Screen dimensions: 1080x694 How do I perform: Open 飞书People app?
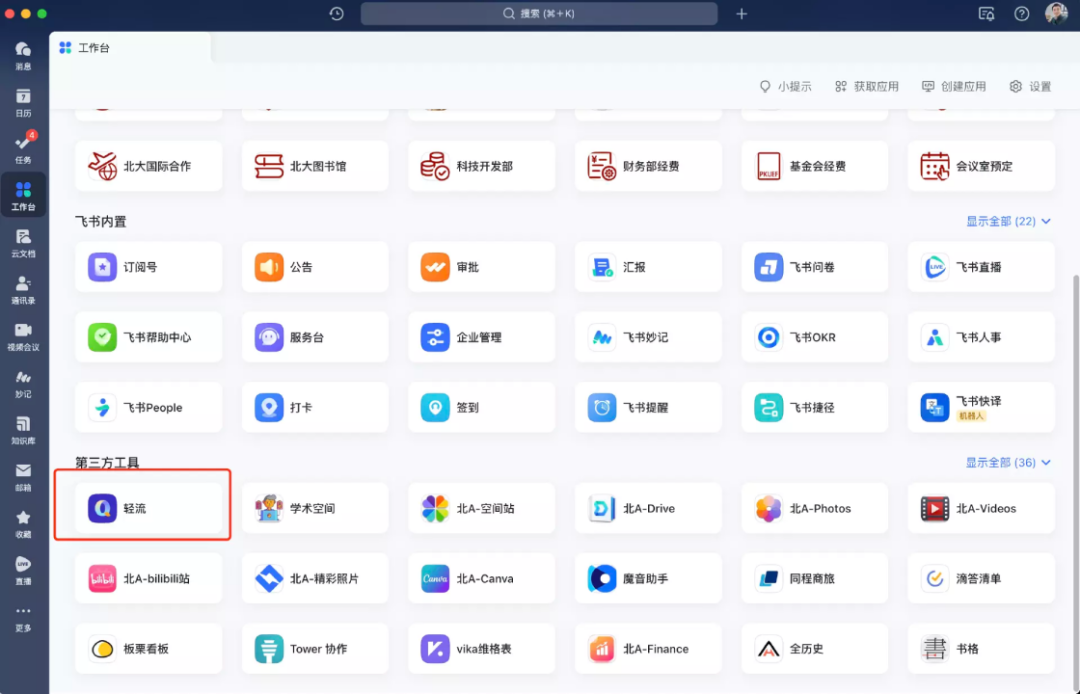point(148,408)
